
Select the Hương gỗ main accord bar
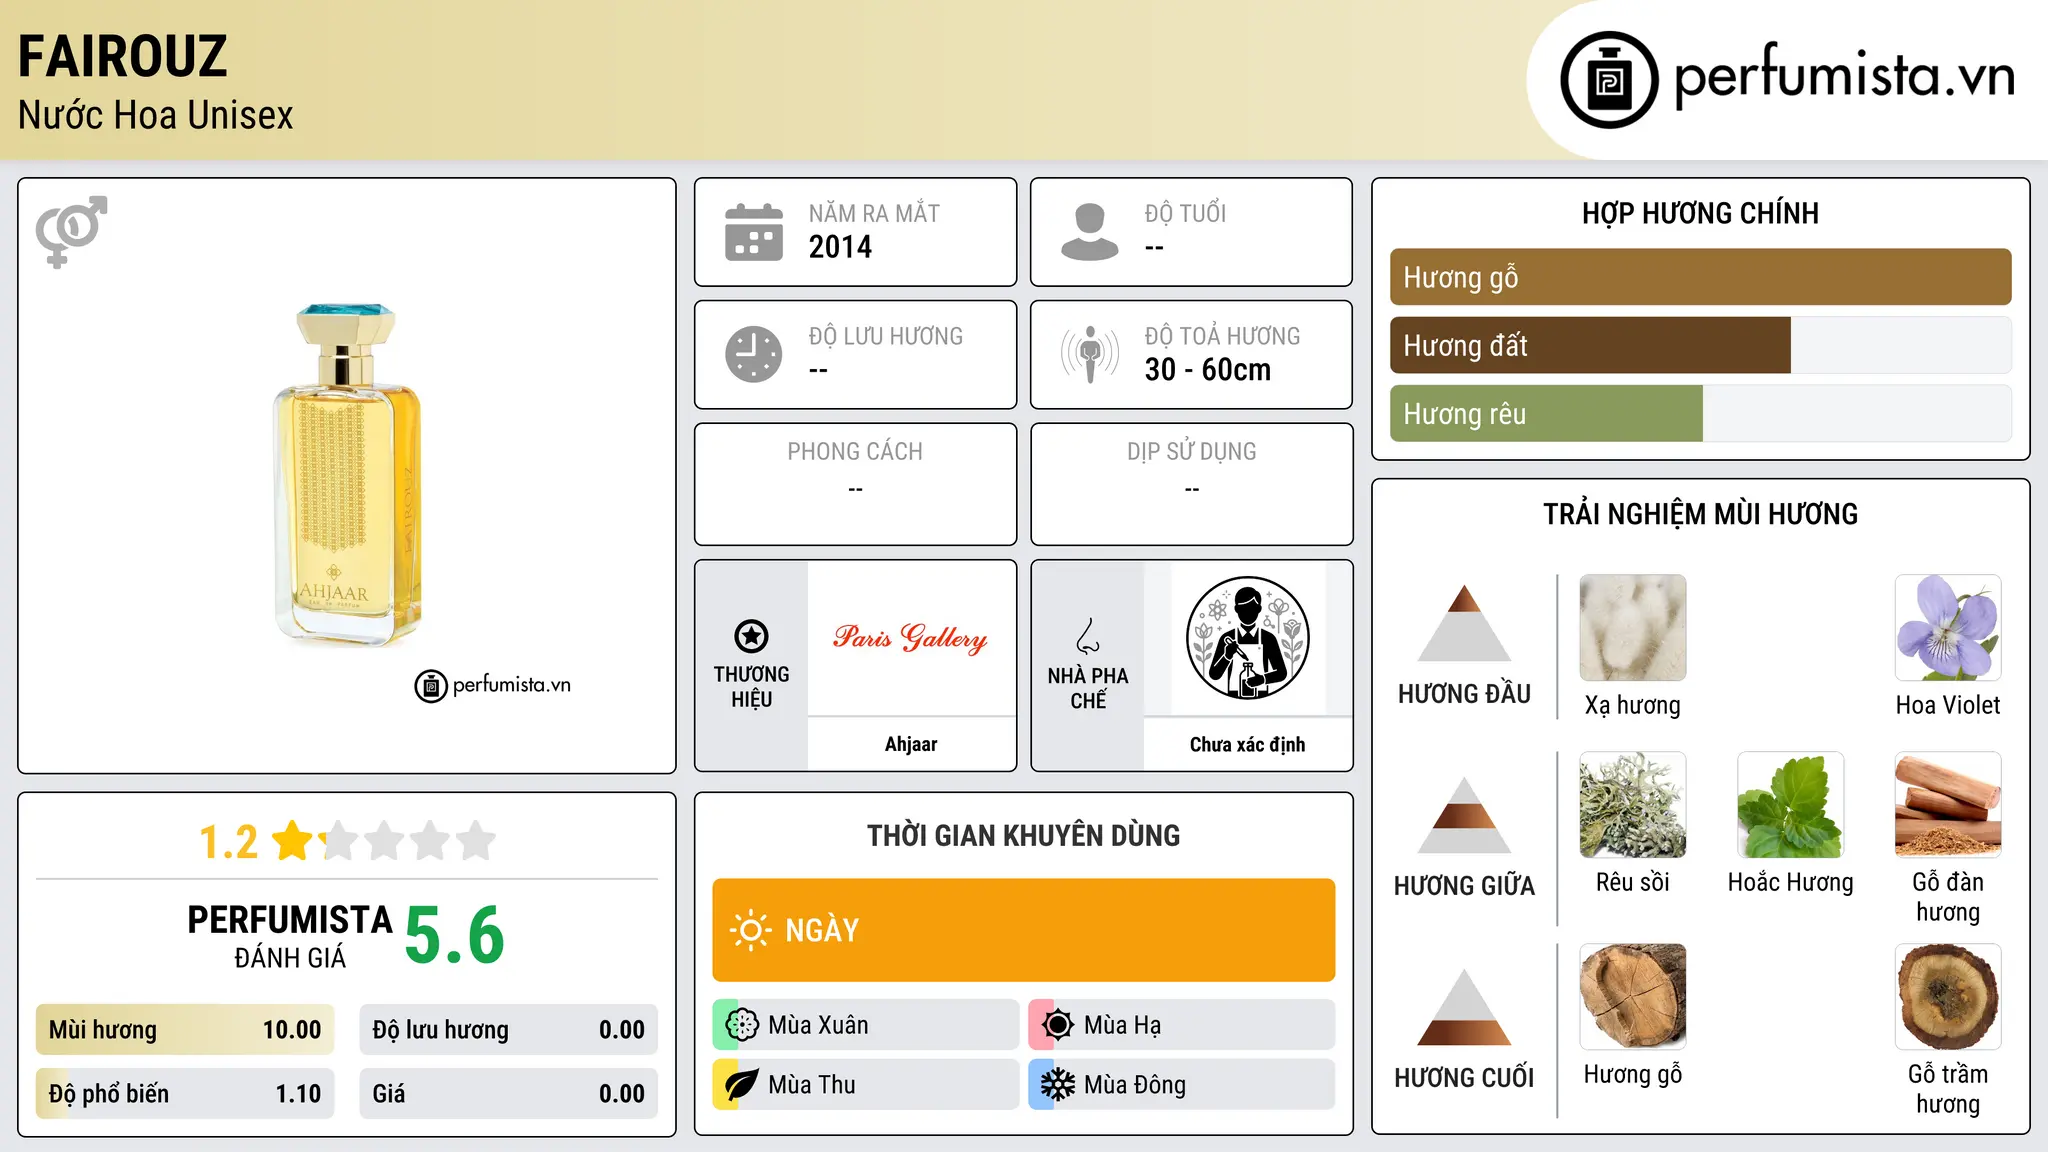(1700, 277)
